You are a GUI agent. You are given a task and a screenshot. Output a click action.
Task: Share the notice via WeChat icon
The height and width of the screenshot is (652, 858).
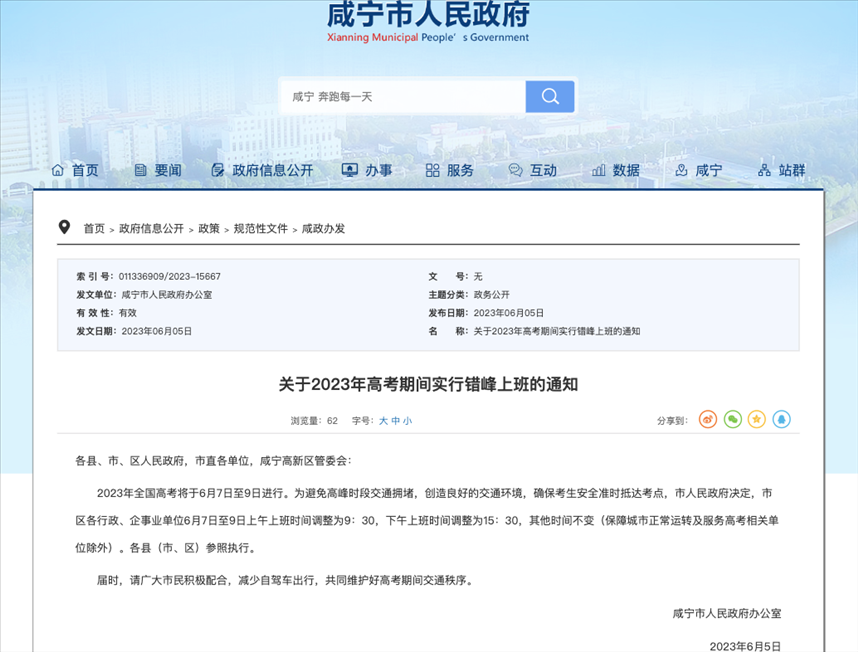(x=733, y=420)
